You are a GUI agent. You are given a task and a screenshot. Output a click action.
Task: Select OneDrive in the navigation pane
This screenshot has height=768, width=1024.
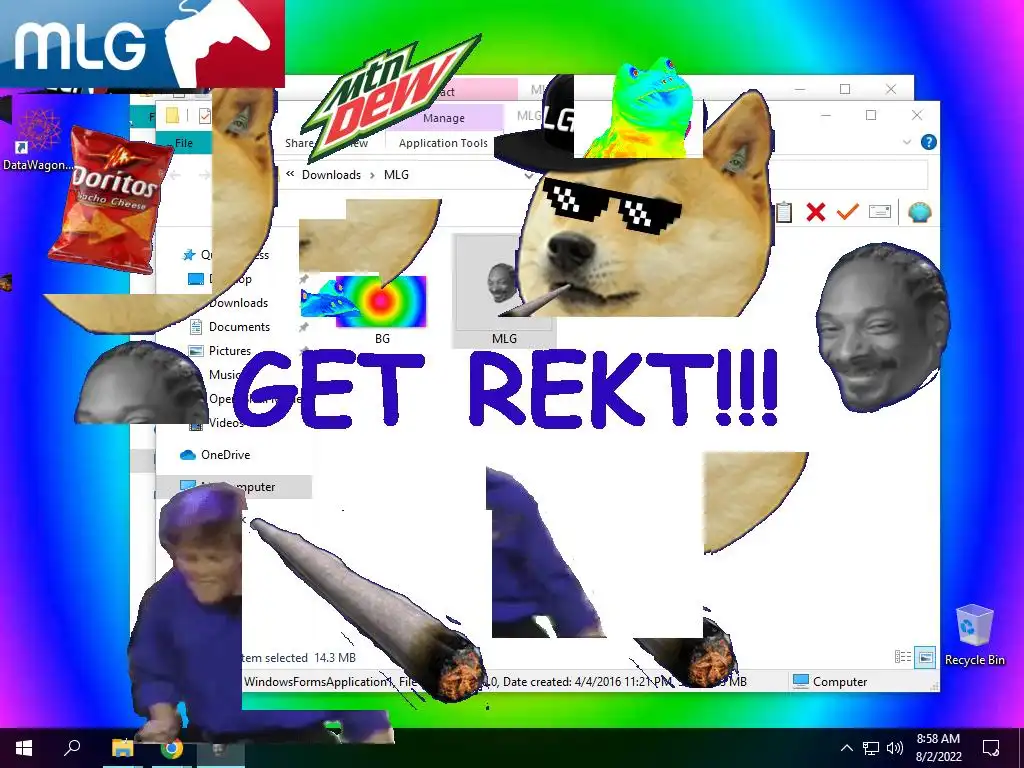[x=225, y=455]
